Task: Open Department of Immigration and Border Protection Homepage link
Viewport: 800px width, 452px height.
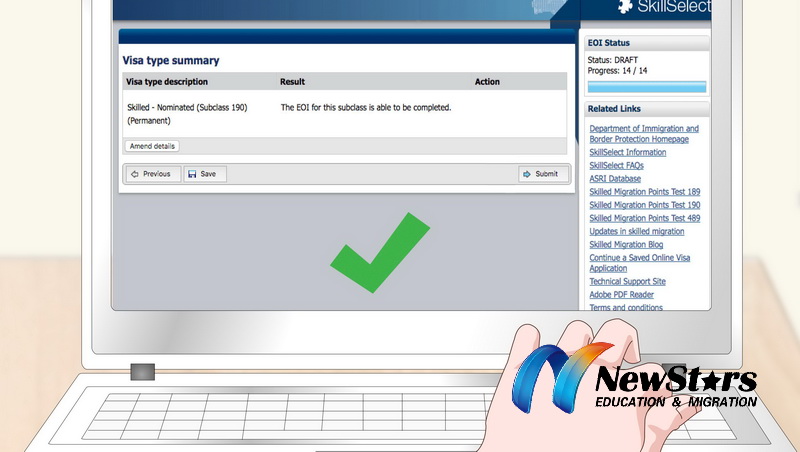Action: 644,134
